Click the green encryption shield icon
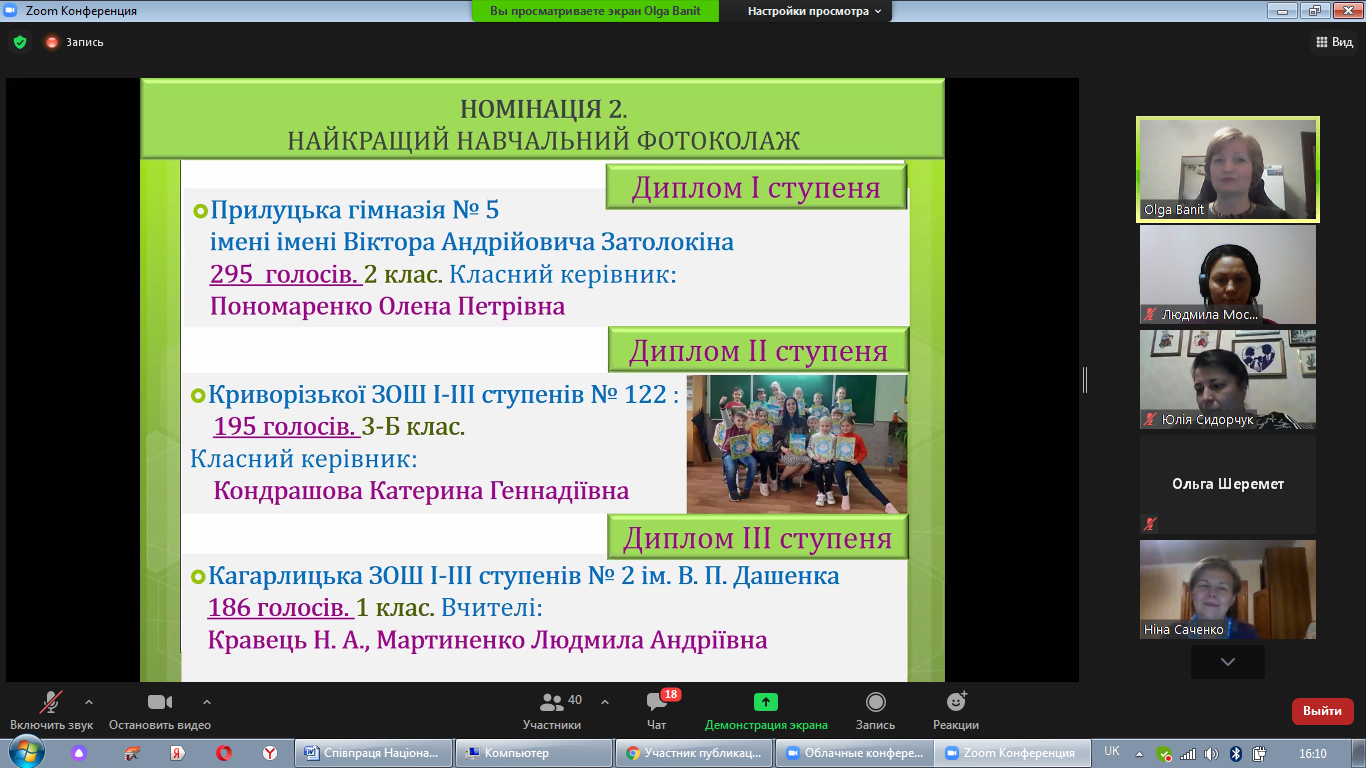Viewport: 1366px width, 768px height. tap(20, 42)
